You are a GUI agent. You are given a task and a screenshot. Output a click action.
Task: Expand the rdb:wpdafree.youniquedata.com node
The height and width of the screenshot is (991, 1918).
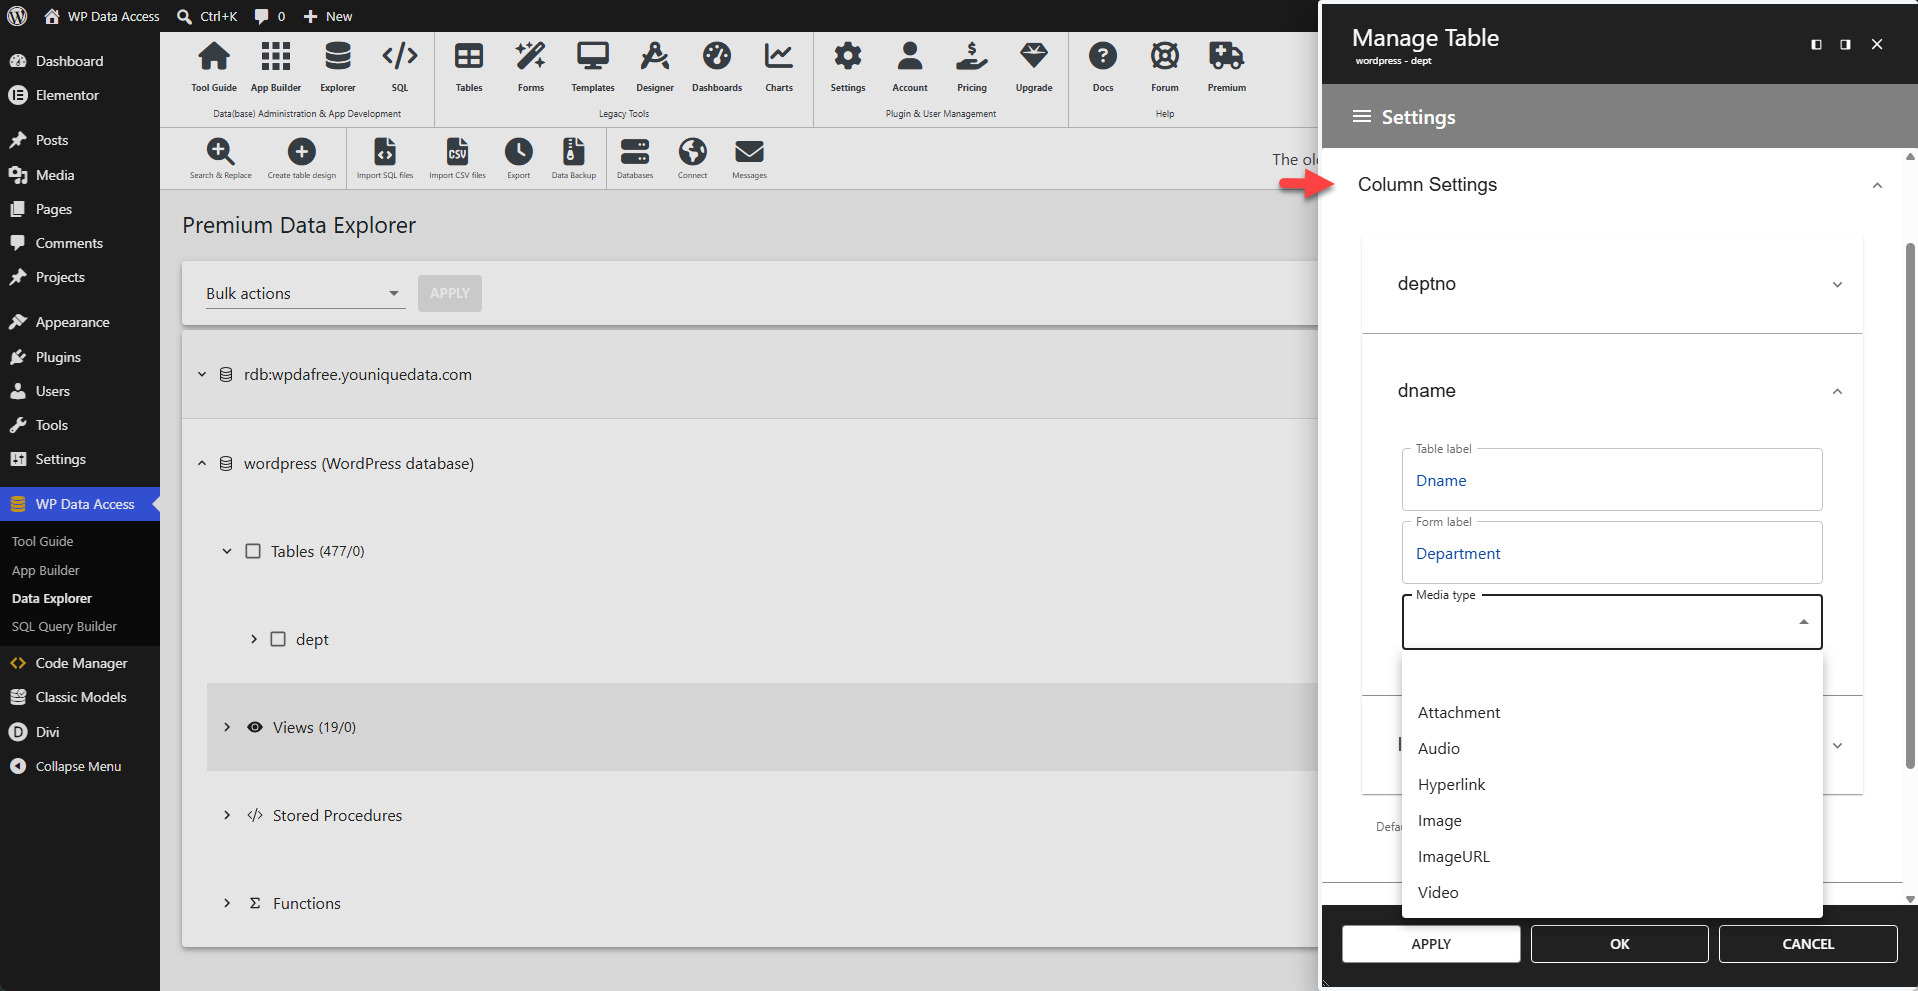click(x=202, y=374)
